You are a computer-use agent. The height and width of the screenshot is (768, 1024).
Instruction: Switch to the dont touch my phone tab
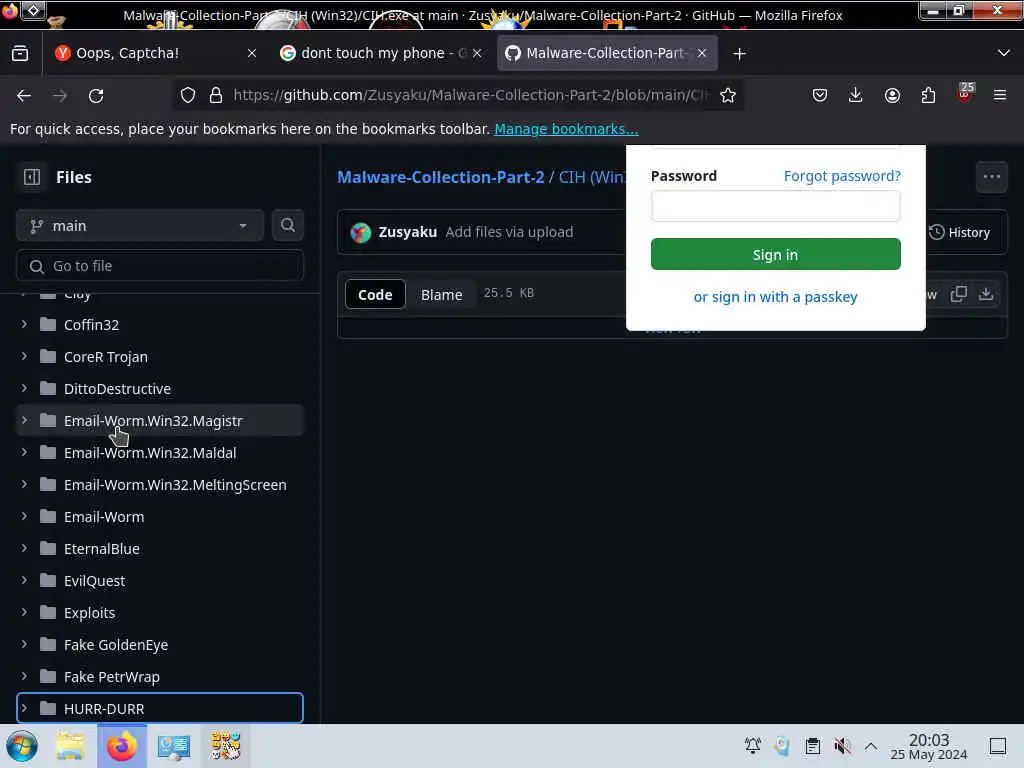tap(381, 54)
